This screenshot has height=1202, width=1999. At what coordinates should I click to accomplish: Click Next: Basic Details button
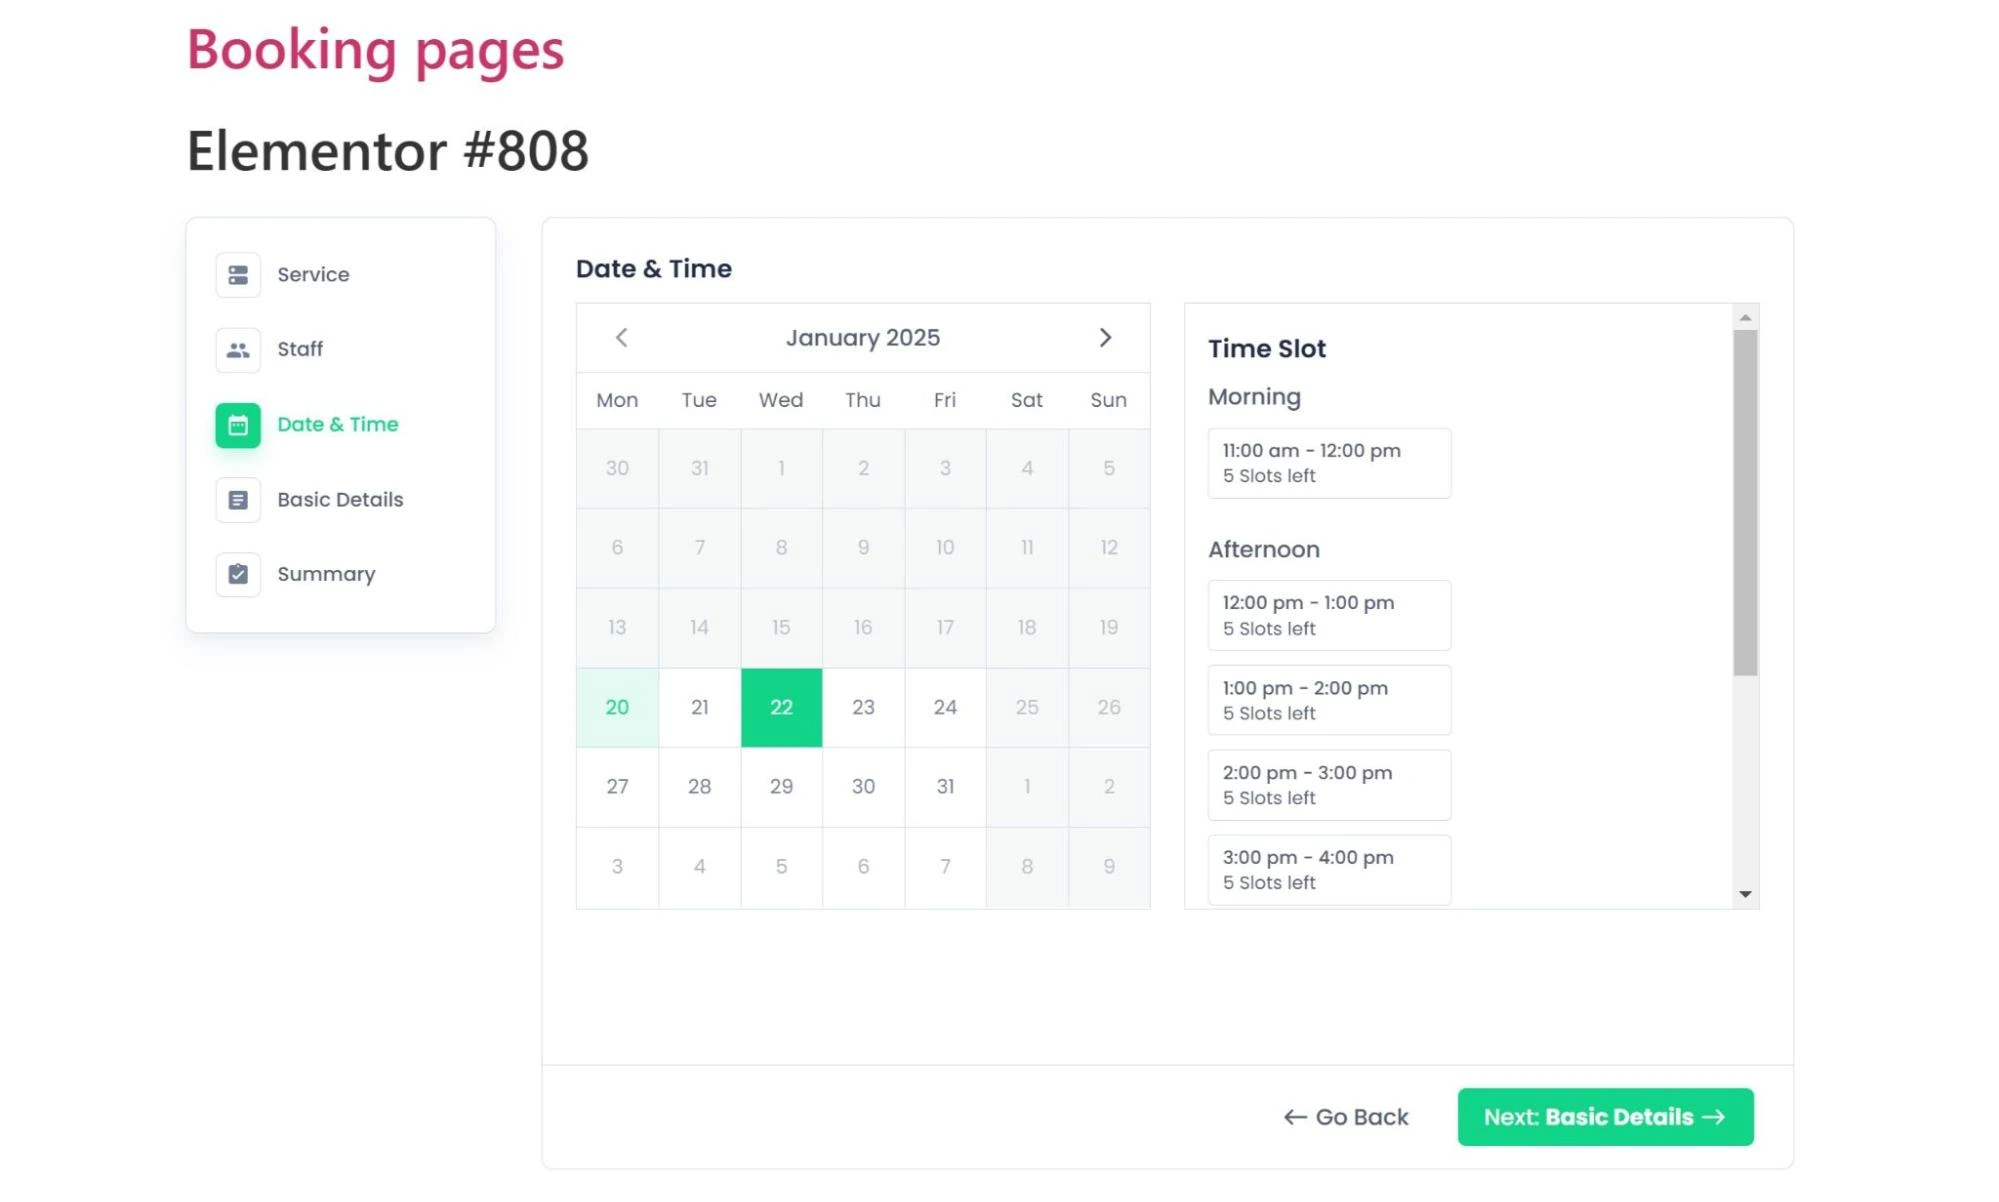coord(1605,1117)
